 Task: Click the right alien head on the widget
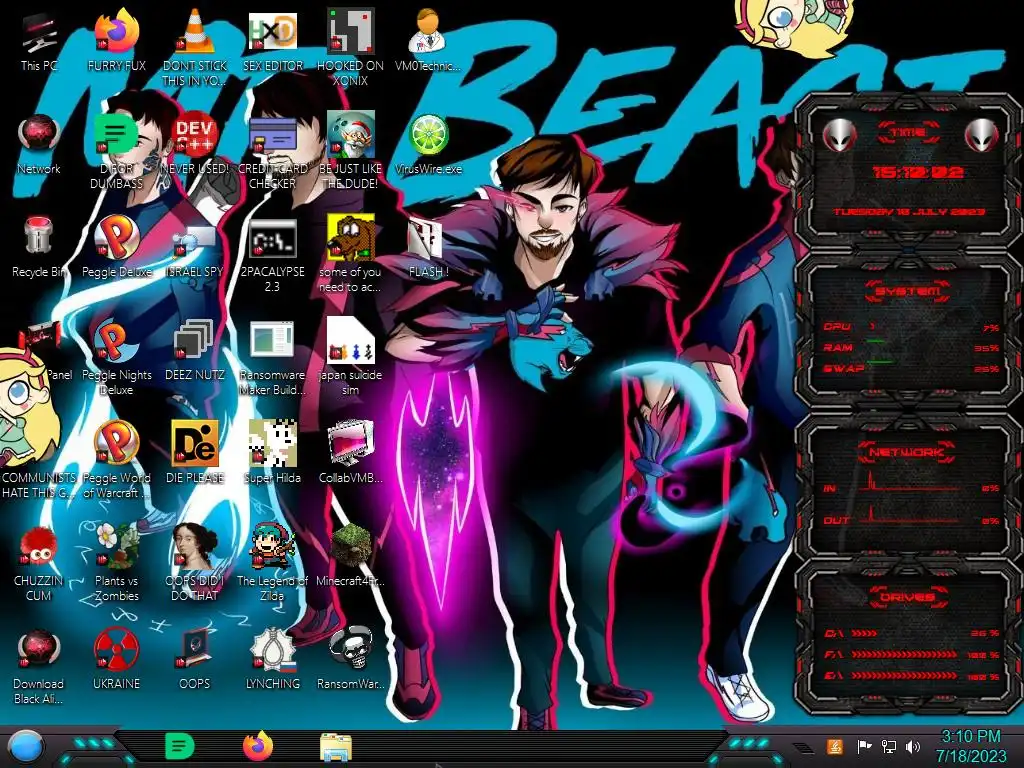coord(982,136)
